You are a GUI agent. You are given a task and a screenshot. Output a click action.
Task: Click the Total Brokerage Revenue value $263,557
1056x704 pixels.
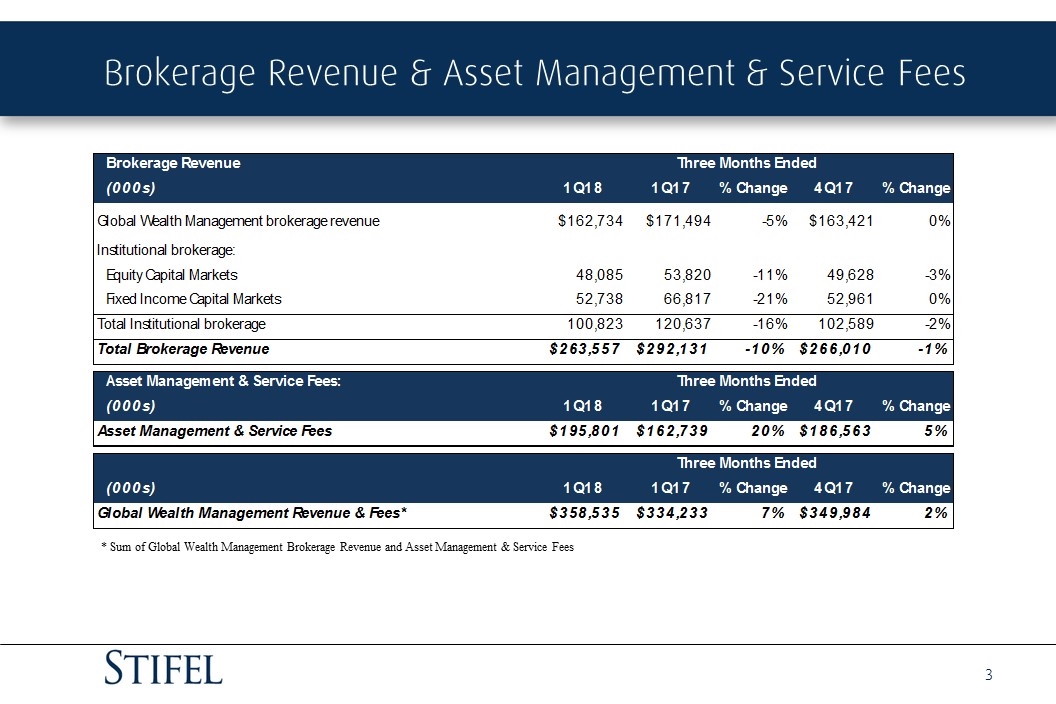(587, 349)
